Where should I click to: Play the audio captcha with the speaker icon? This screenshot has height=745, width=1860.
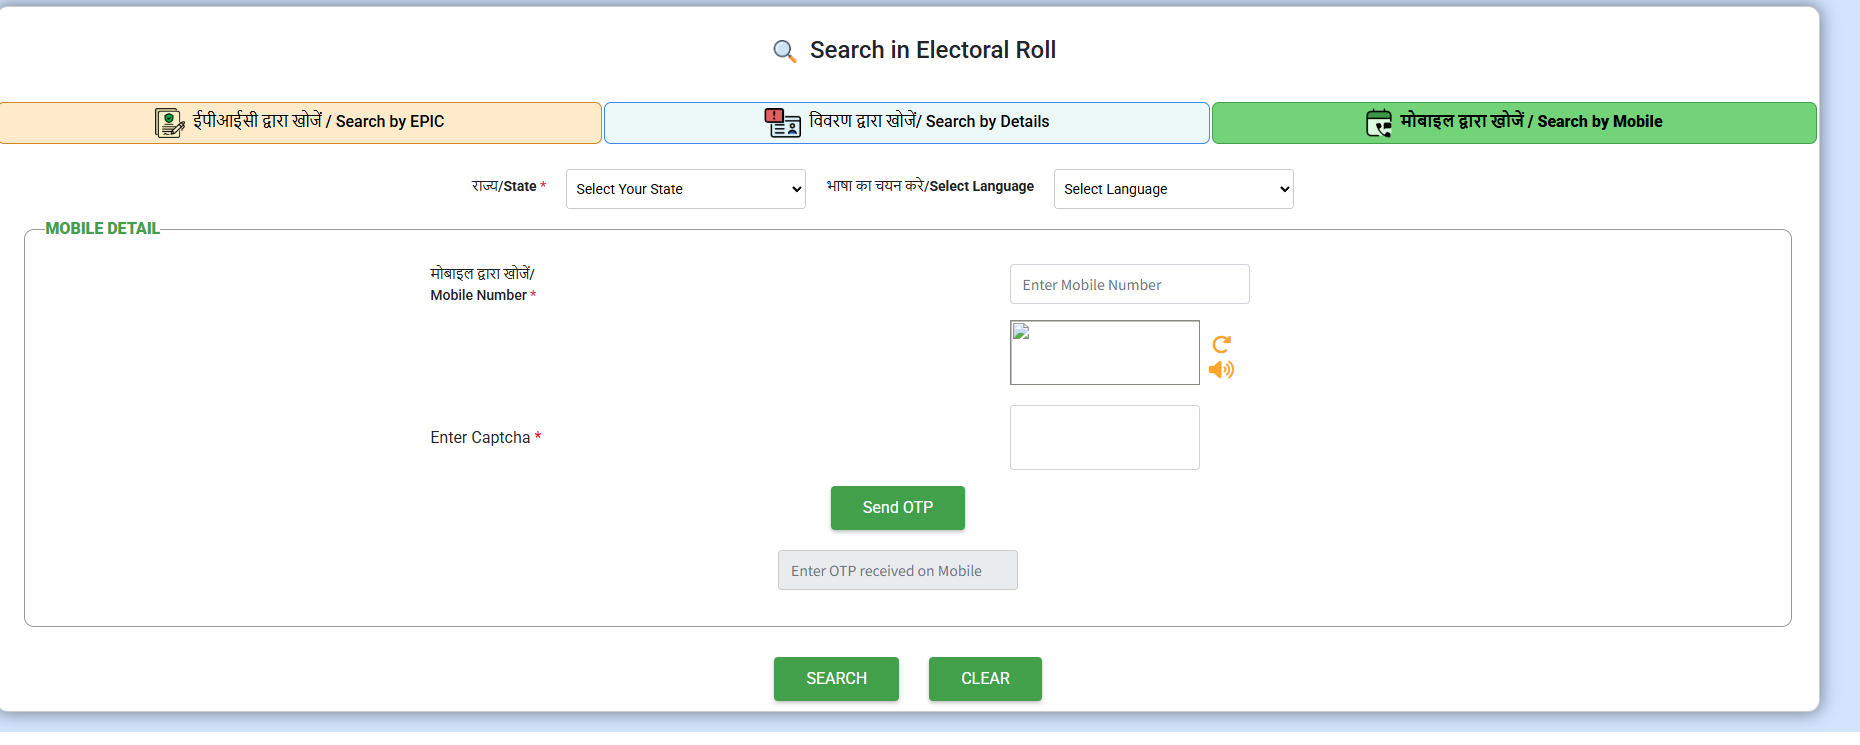[x=1221, y=370]
